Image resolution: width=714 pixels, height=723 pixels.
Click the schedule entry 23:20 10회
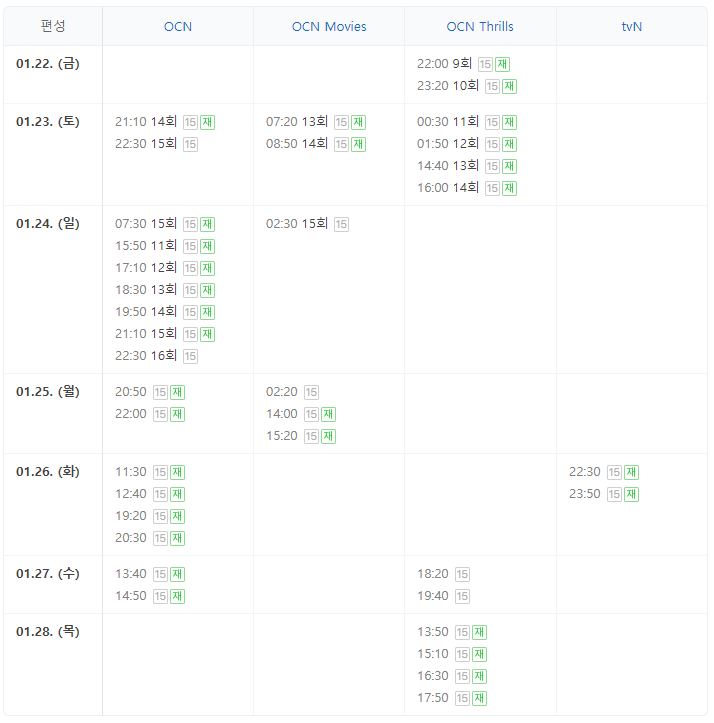point(448,86)
